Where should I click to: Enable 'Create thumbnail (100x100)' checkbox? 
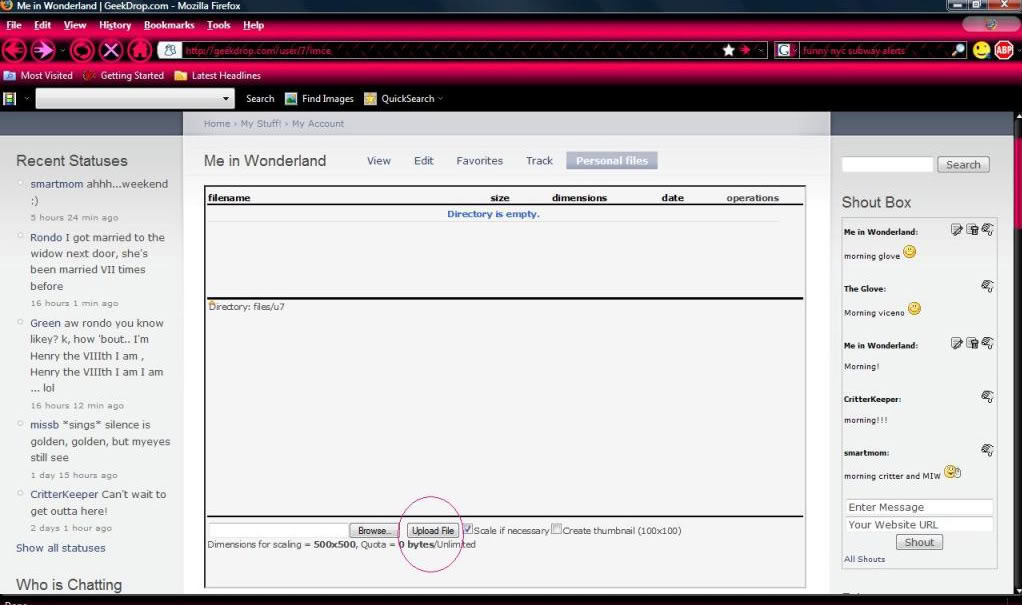[556, 529]
